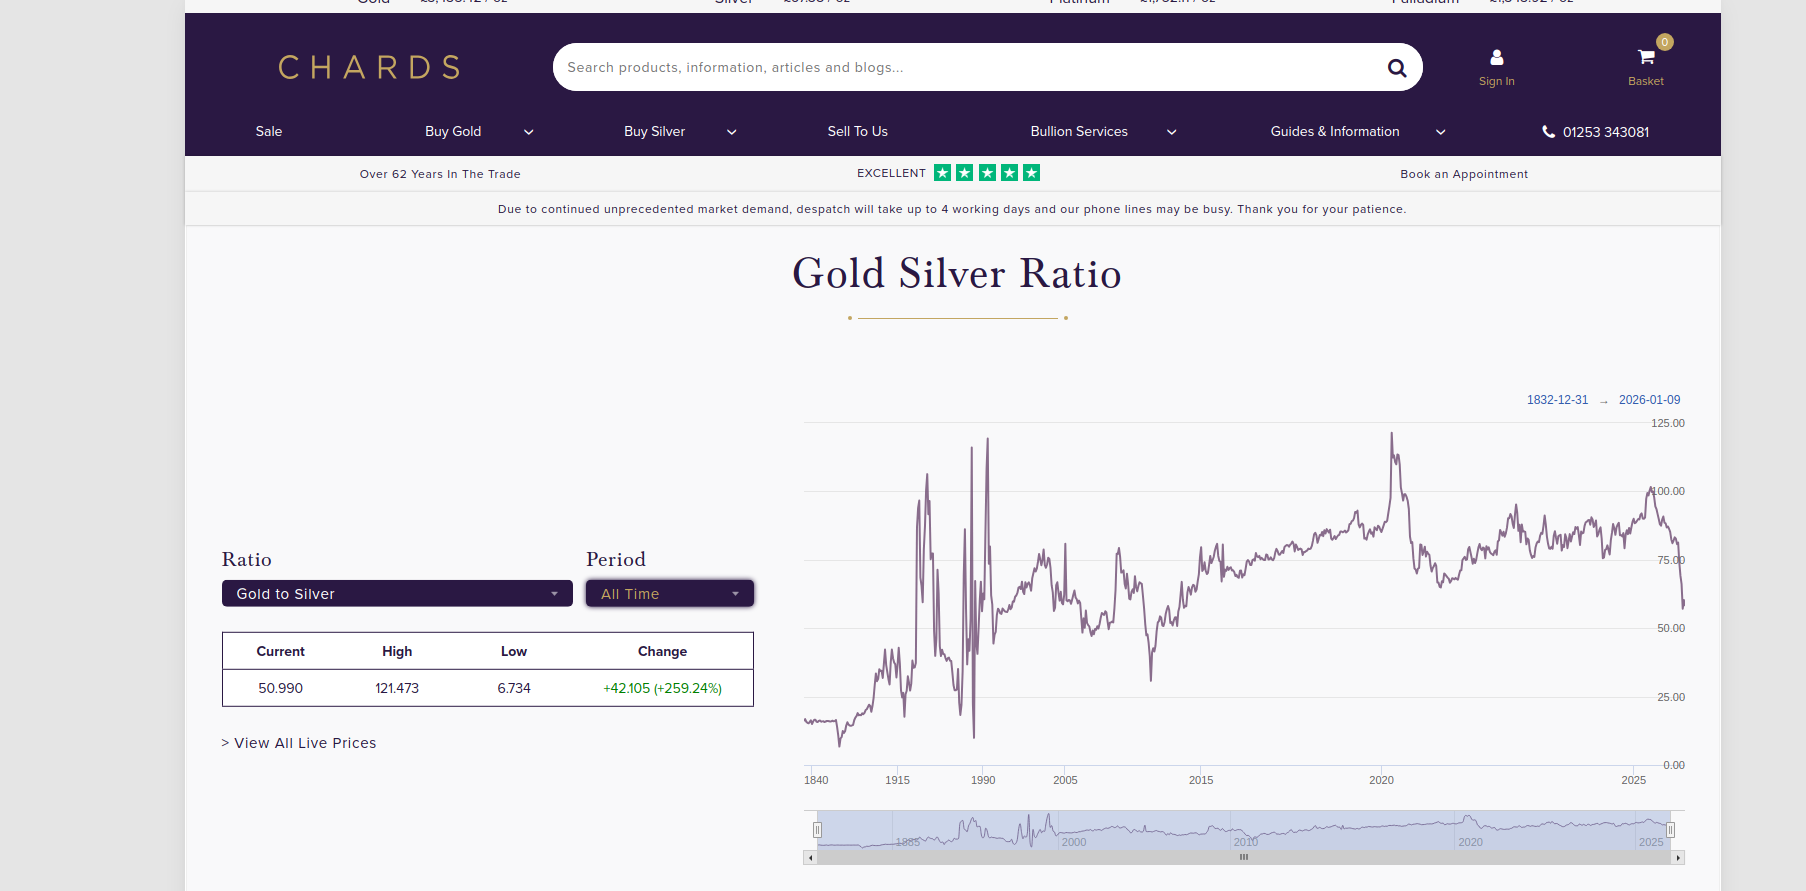Open the Sale menu item
This screenshot has height=891, width=1806.
click(x=268, y=132)
